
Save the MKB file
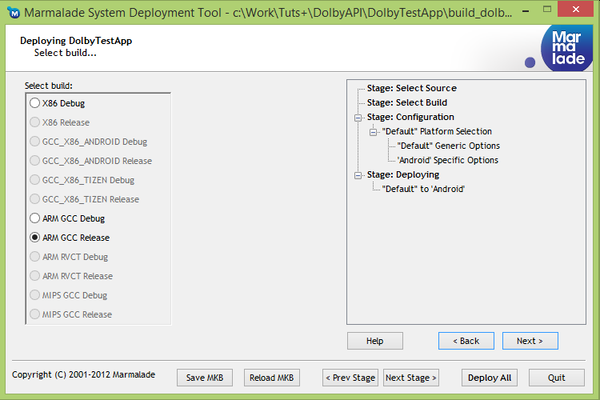(205, 378)
